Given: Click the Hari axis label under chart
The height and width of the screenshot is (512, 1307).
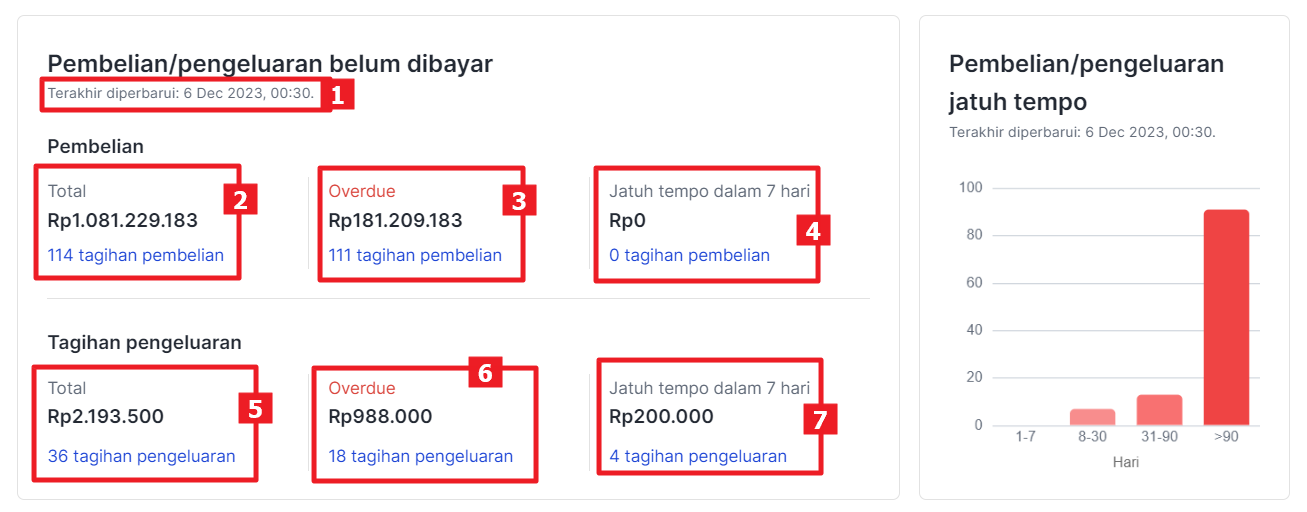Looking at the screenshot, I should coord(1125,462).
